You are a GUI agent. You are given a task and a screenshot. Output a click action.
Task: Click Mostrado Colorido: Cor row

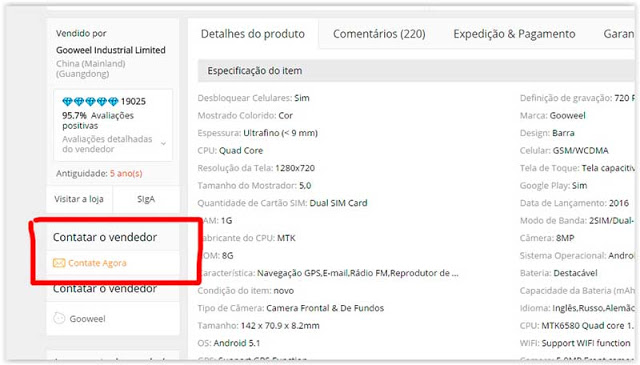click(x=245, y=116)
